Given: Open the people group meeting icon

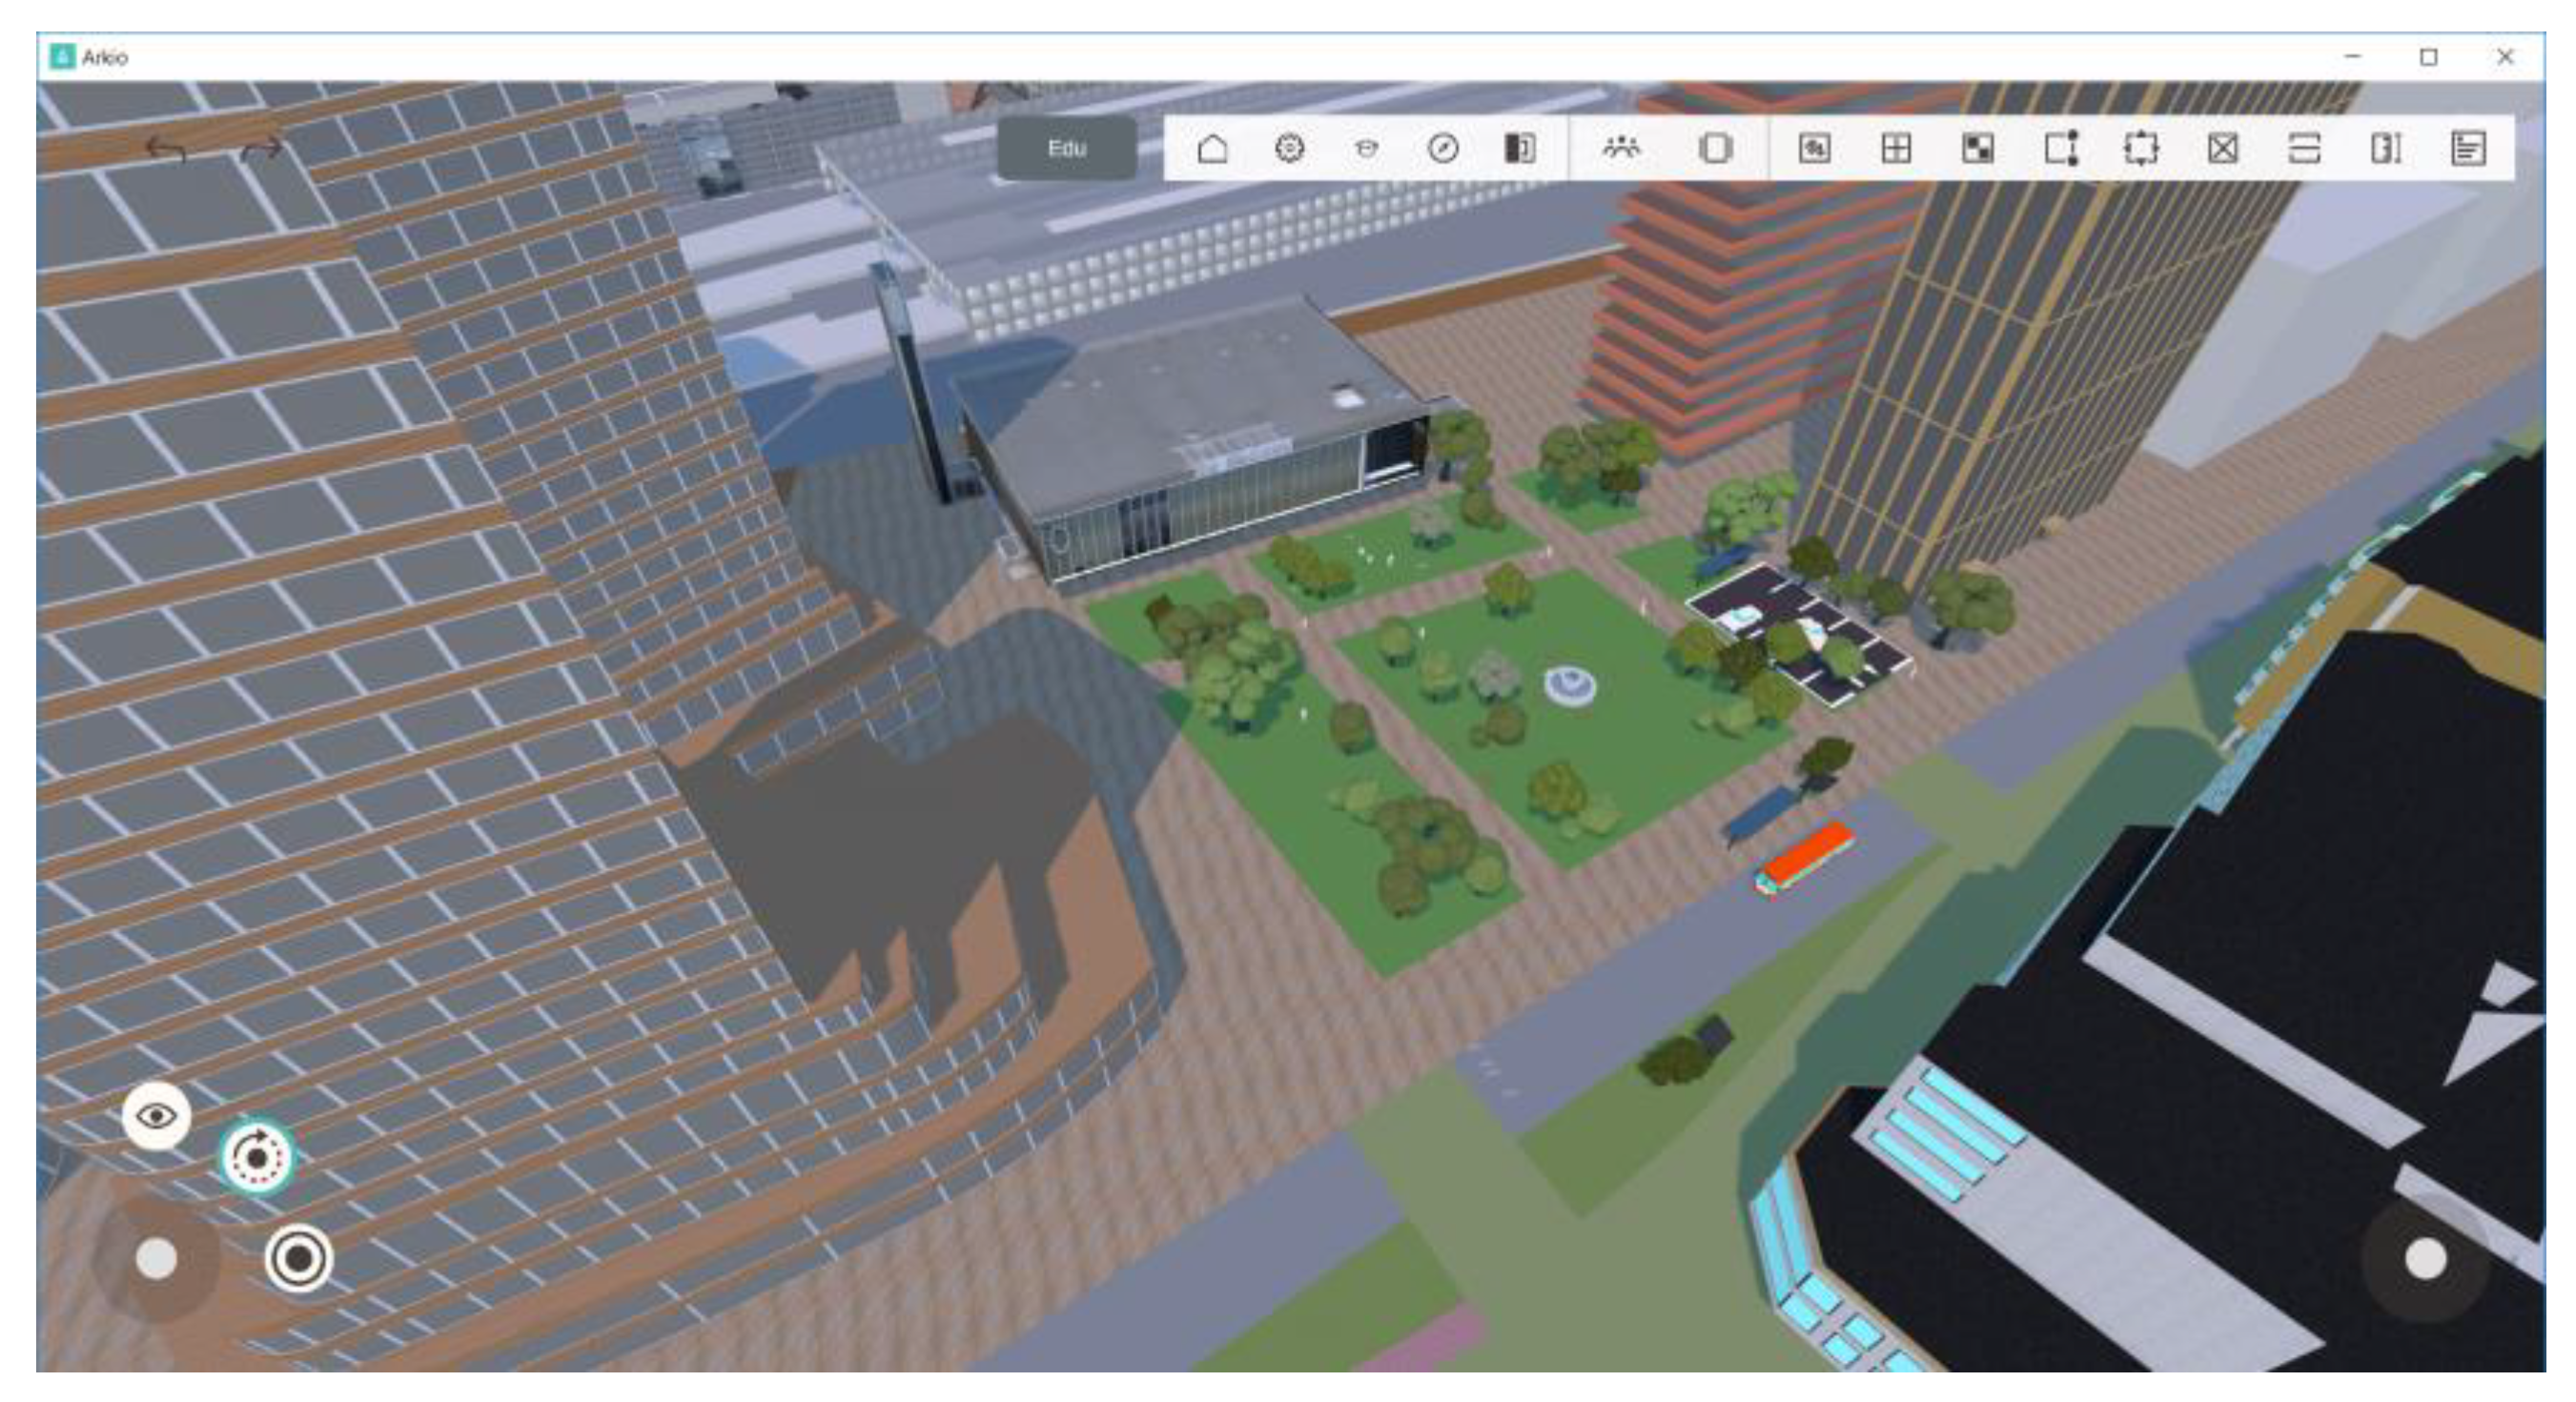Looking at the screenshot, I should [x=1620, y=148].
